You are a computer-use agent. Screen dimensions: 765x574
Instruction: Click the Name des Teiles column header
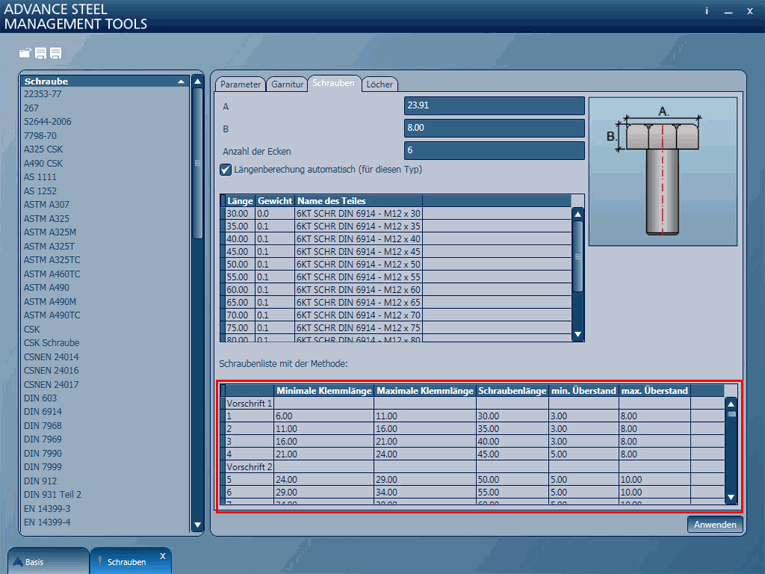tap(359, 200)
